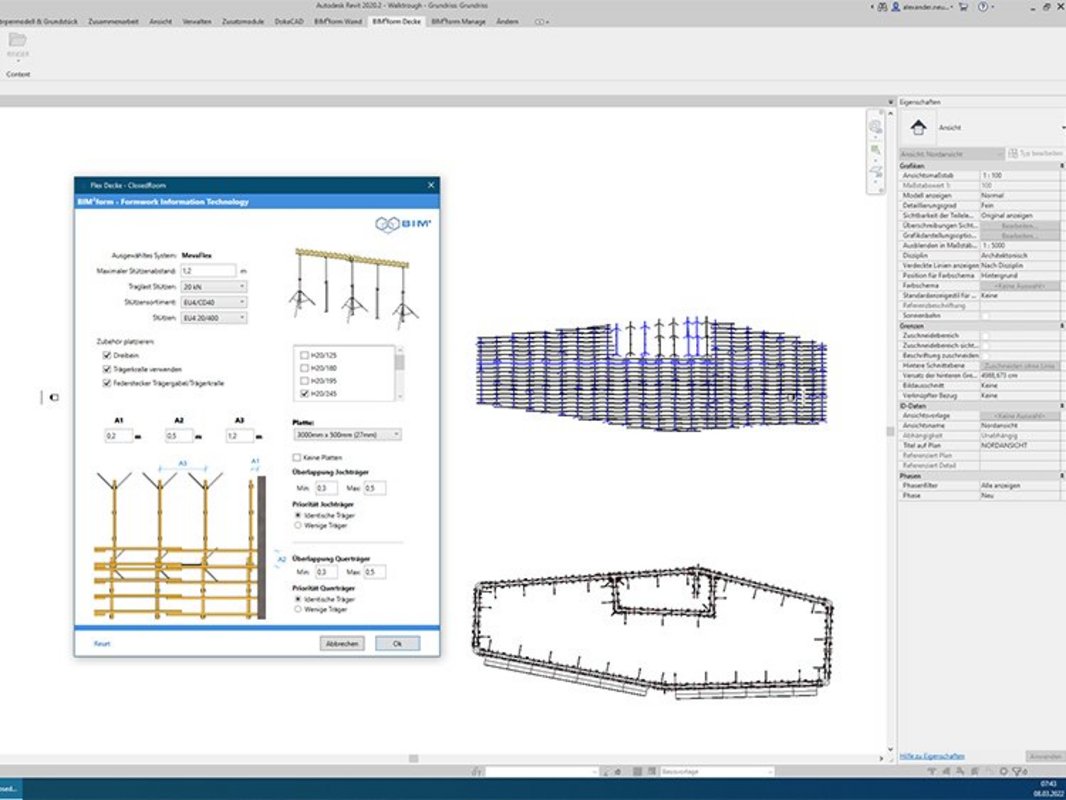Click the Maximaler Stützenabstand input field
1066x800 pixels.
coord(209,270)
